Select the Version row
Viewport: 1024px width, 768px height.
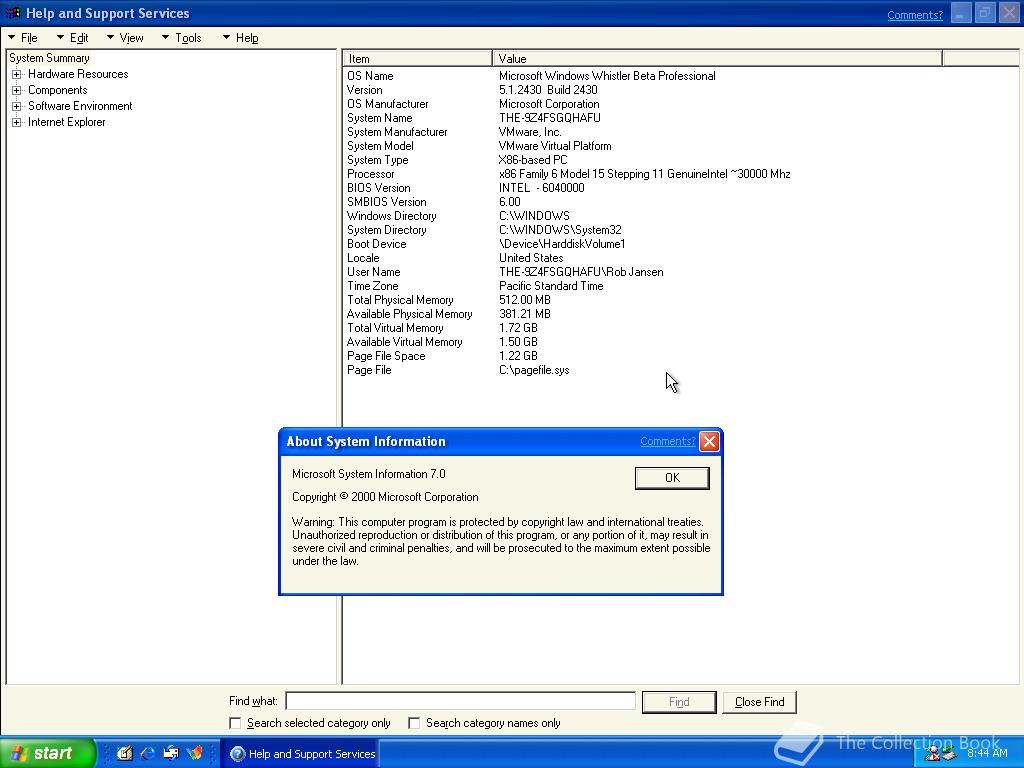[472, 90]
